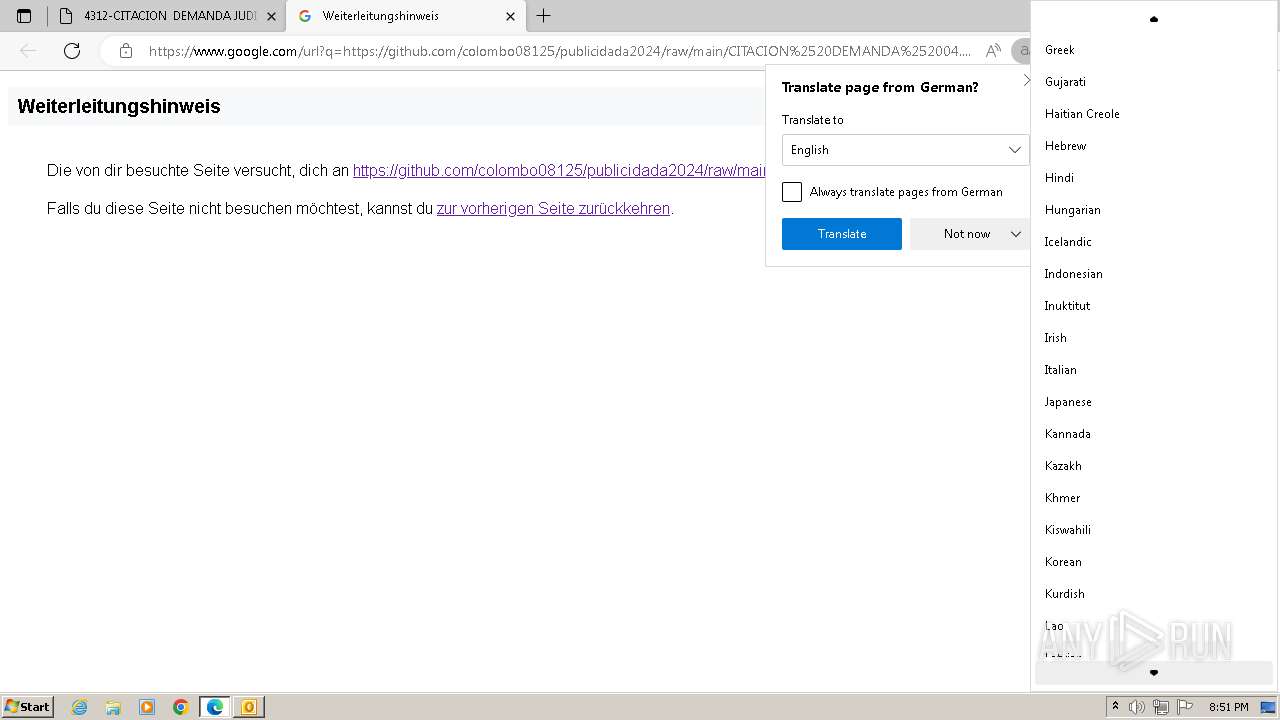The width and height of the screenshot is (1280, 720).
Task: Switch to the 4312-CITACION DEMANDA tab
Action: pos(166,16)
